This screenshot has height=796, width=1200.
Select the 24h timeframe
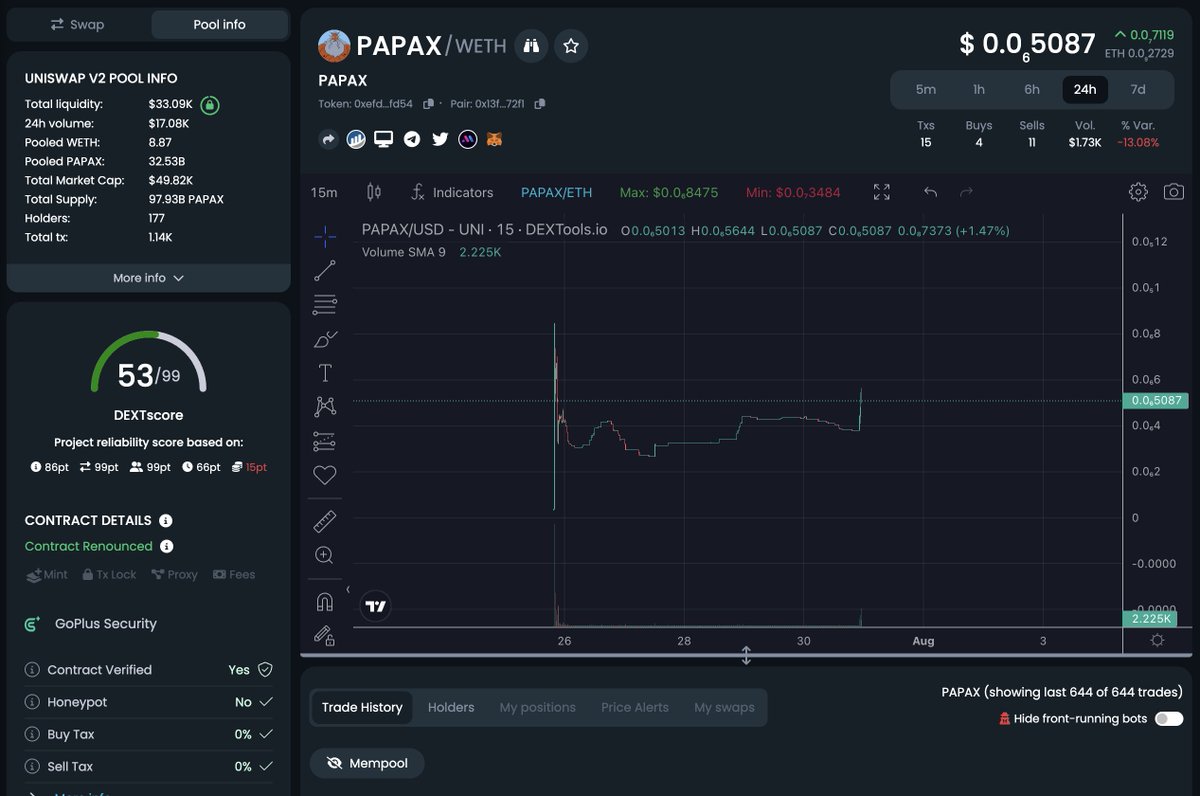point(1085,89)
